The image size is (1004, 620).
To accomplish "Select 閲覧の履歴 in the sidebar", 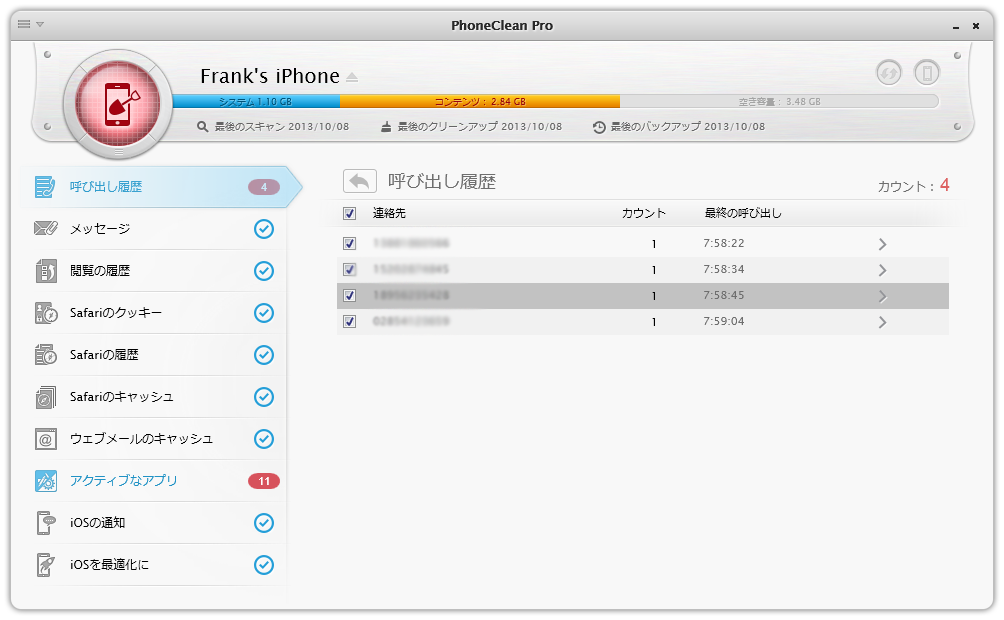I will click(x=154, y=271).
